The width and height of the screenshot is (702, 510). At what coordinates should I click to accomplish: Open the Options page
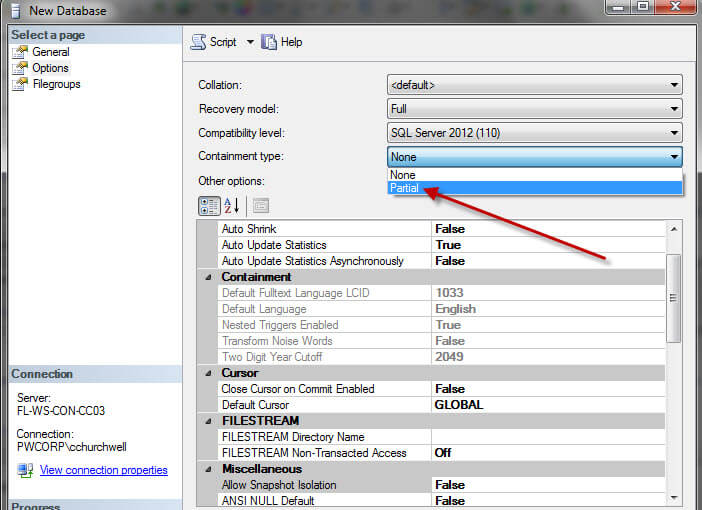point(50,68)
